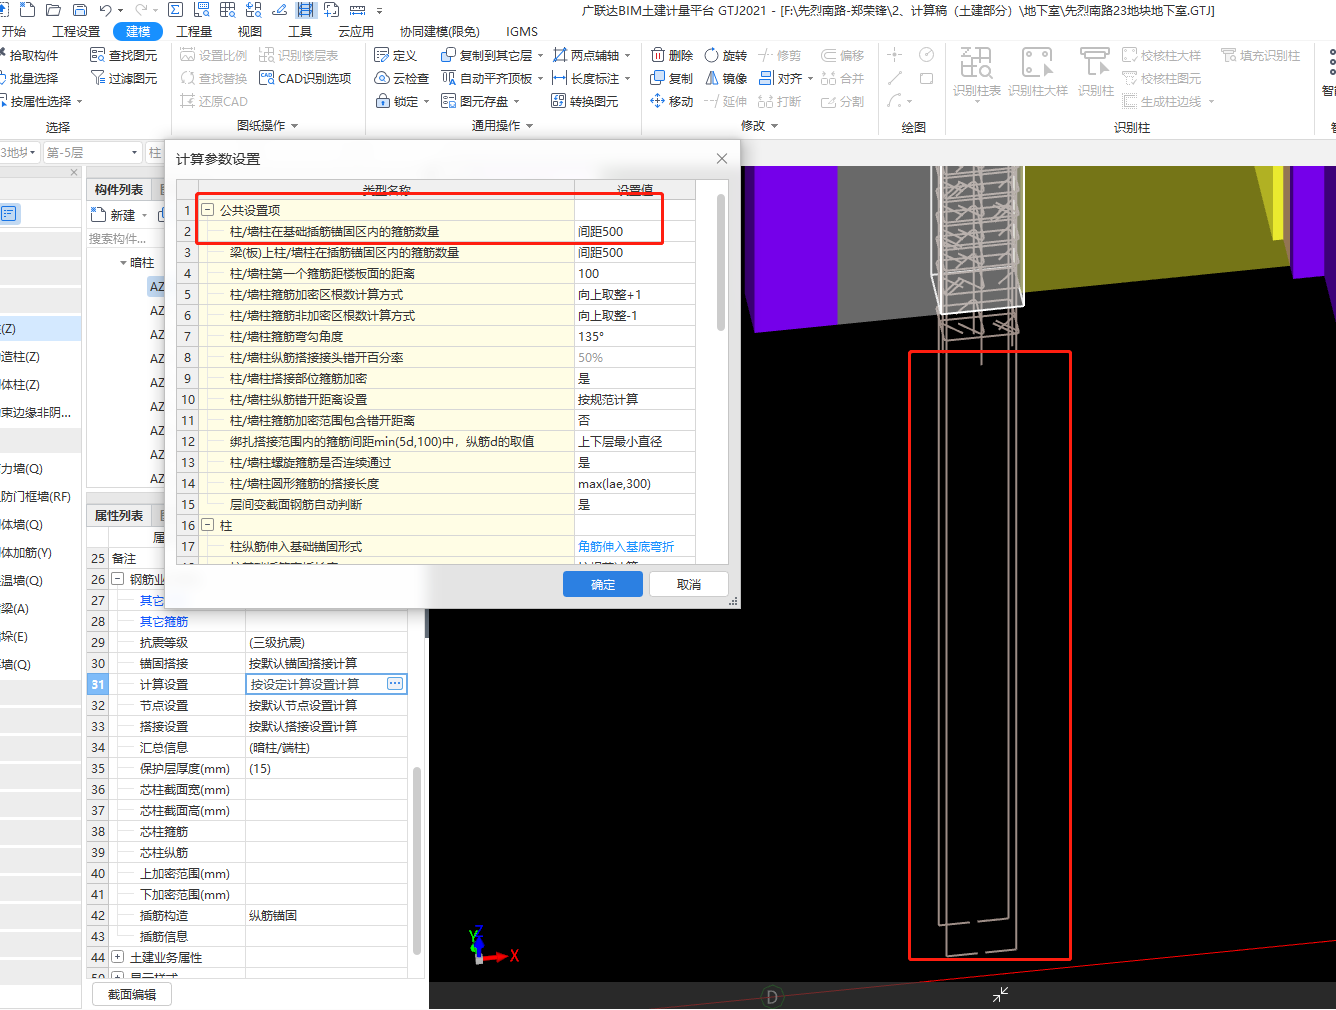Viewport: 1336px width, 1010px height.
Task: Open the 锁定 lock tool
Action: tap(402, 101)
